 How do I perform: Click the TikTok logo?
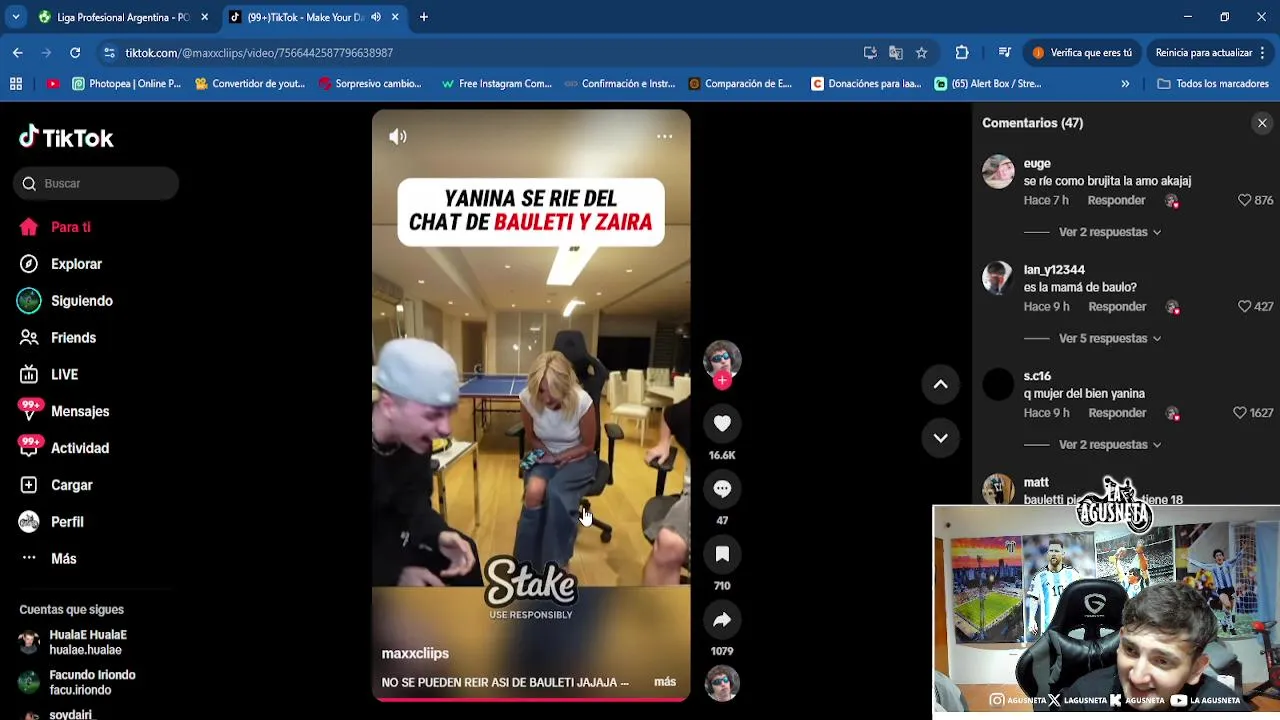coord(66,137)
